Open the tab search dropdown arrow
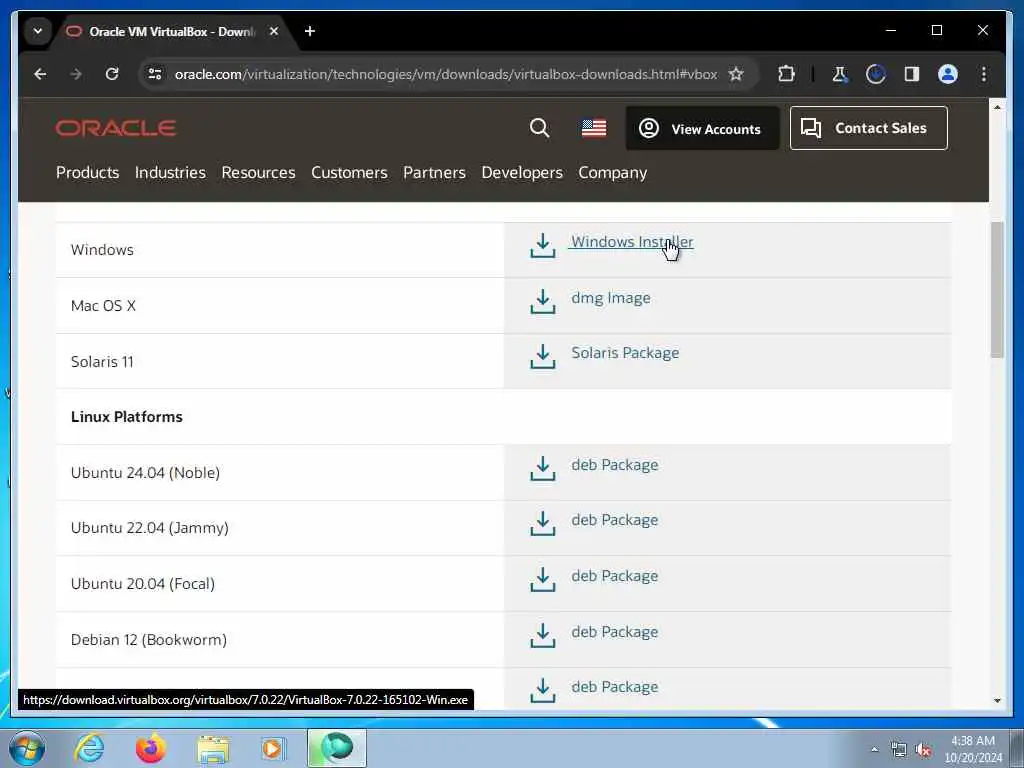Screen dimensions: 1024x768 coord(38,31)
